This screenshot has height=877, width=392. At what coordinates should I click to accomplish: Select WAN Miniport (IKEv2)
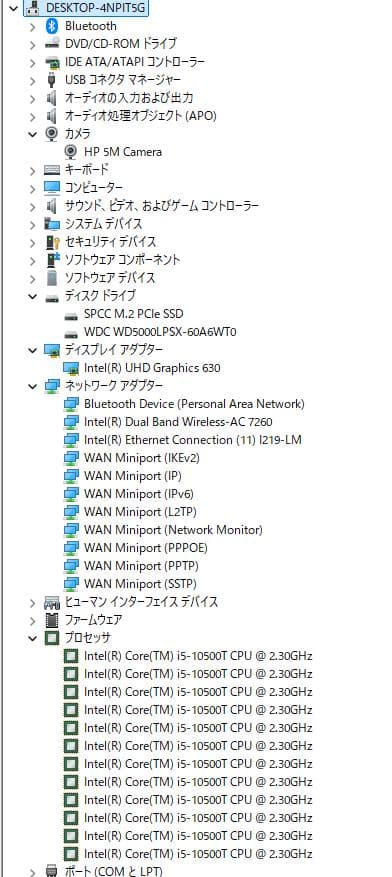pyautogui.click(x=141, y=458)
